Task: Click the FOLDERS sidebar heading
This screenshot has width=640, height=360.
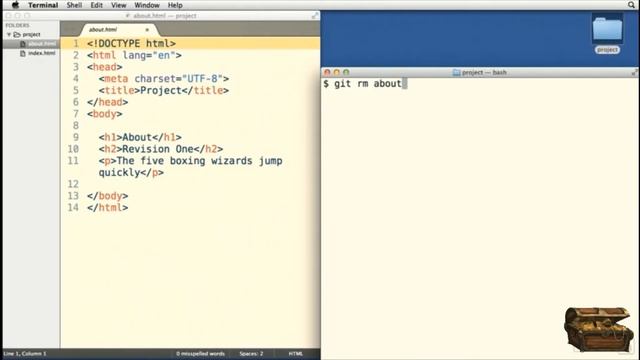Action: (x=17, y=25)
